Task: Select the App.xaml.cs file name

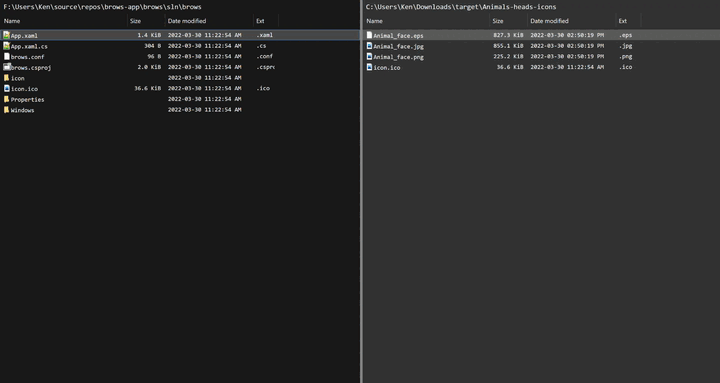Action: coord(29,46)
